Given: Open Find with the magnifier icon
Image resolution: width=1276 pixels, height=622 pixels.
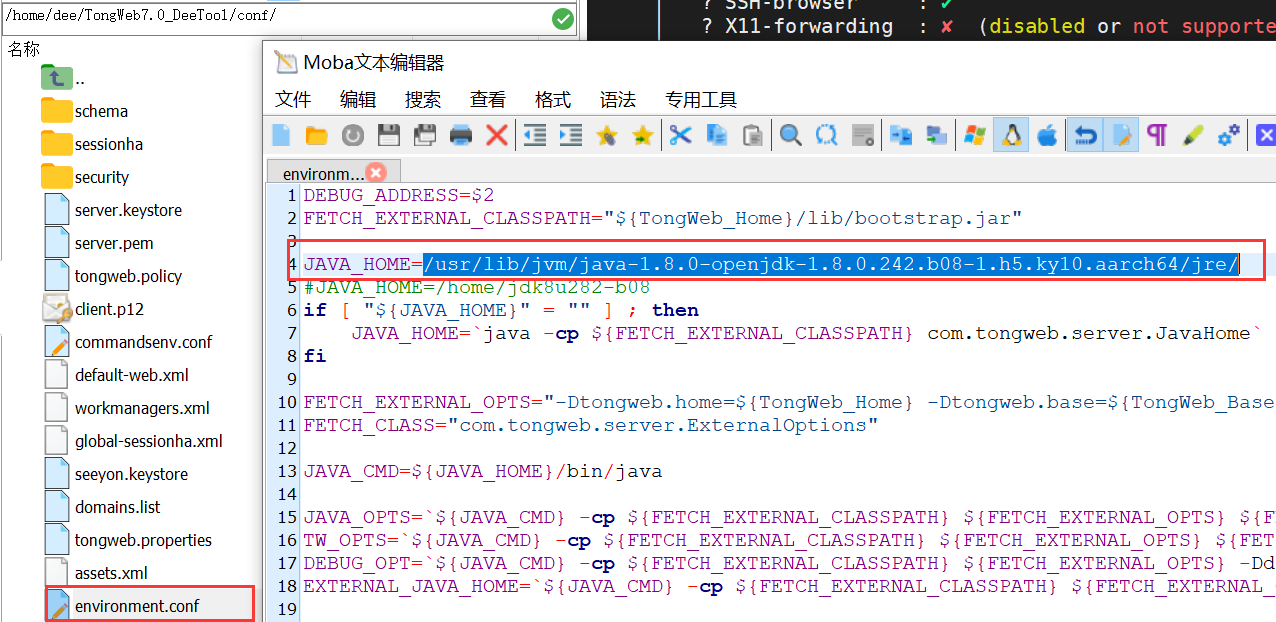Looking at the screenshot, I should click(791, 135).
